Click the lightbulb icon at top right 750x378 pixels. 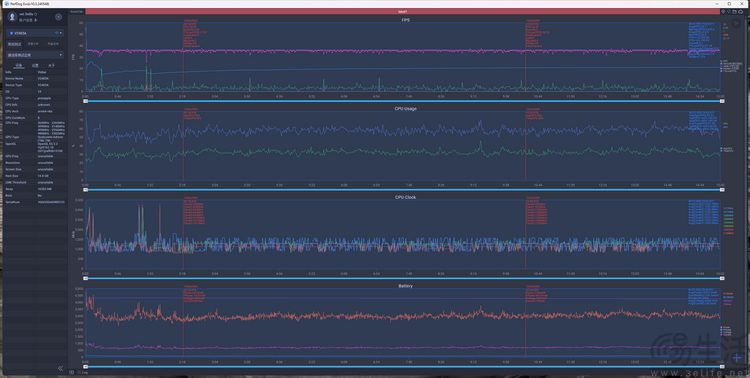(729, 11)
